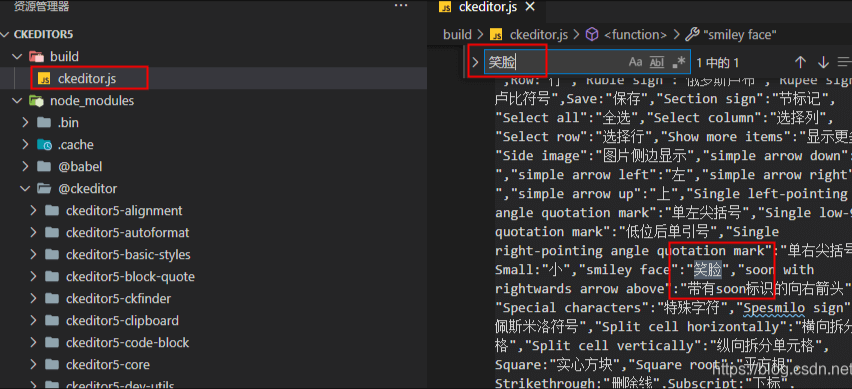Expand the ckeditor5-ckfinder folder

33,299
